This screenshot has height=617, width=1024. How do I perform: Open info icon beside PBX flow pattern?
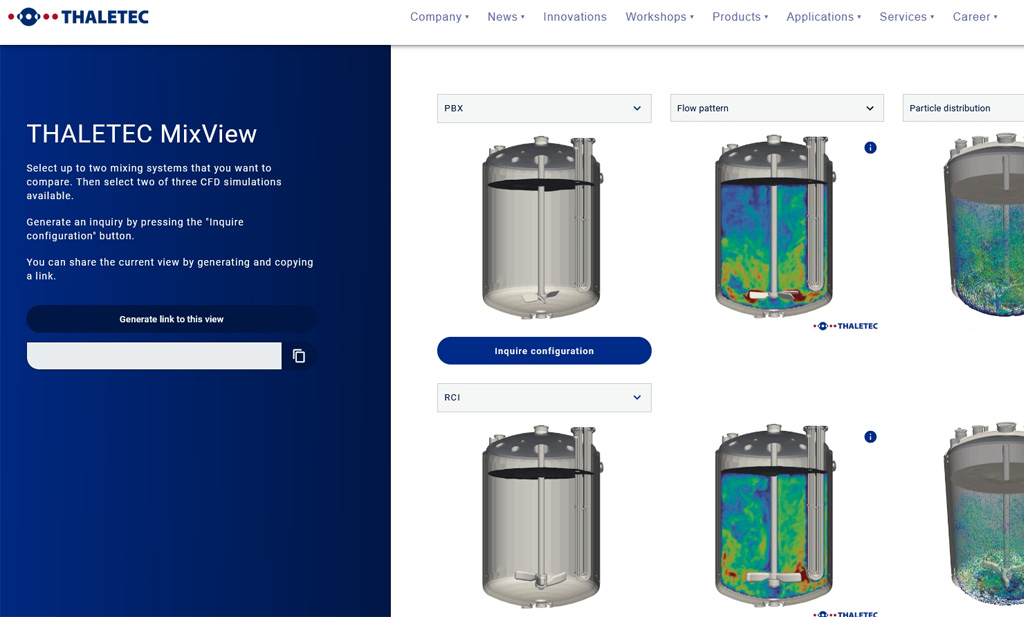point(870,148)
